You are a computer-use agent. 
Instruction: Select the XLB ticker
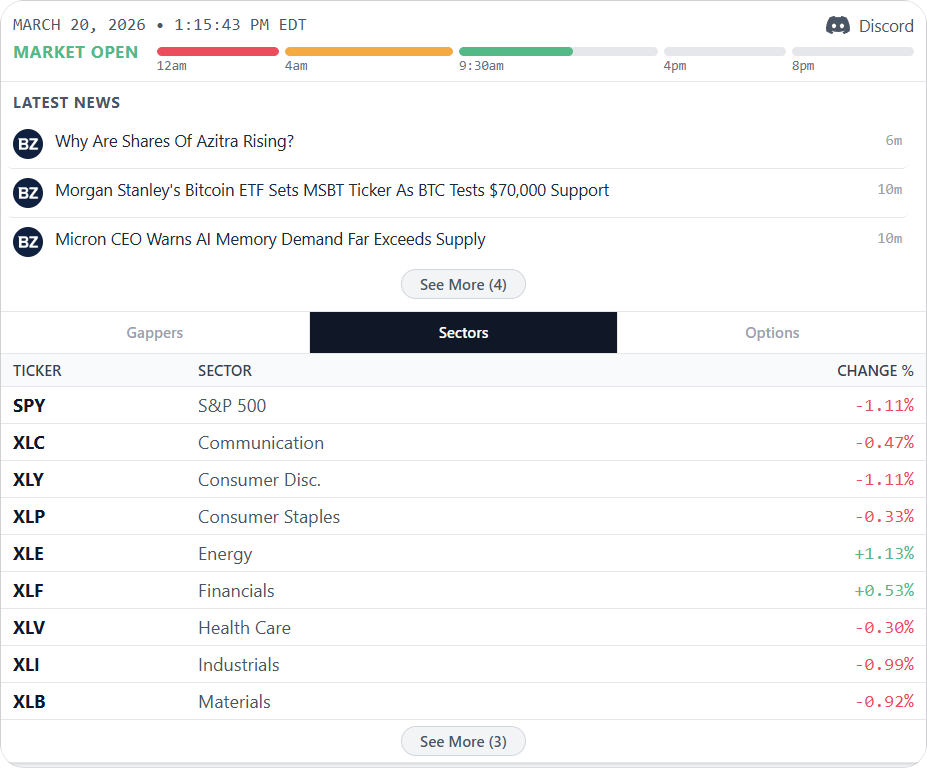pyautogui.click(x=29, y=702)
